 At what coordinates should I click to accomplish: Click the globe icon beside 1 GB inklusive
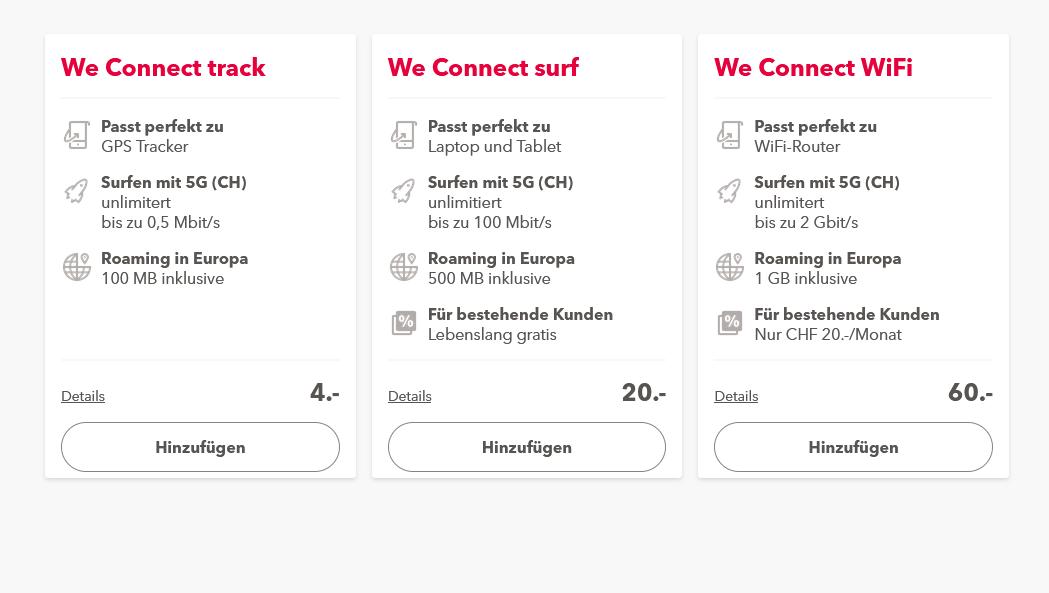click(730, 267)
